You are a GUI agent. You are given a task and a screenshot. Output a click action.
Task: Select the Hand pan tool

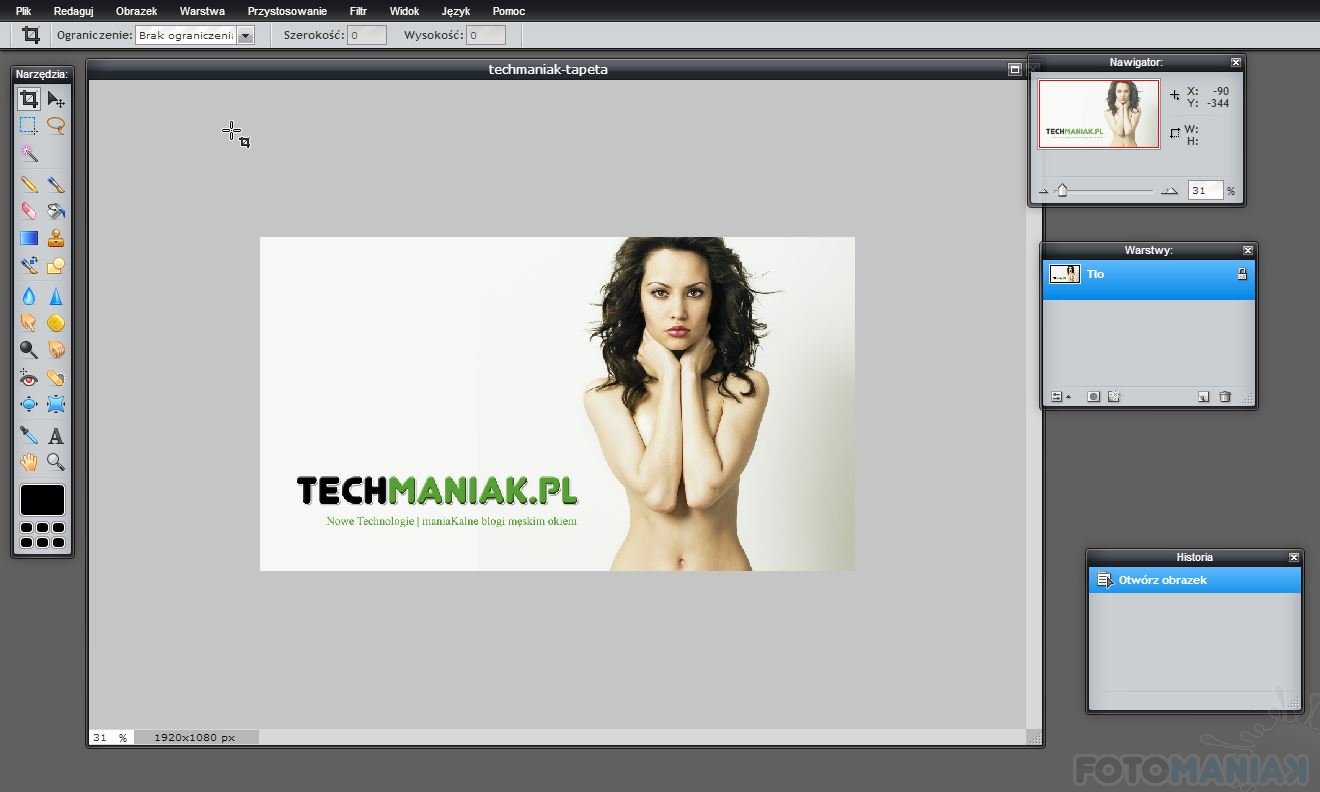pos(29,462)
